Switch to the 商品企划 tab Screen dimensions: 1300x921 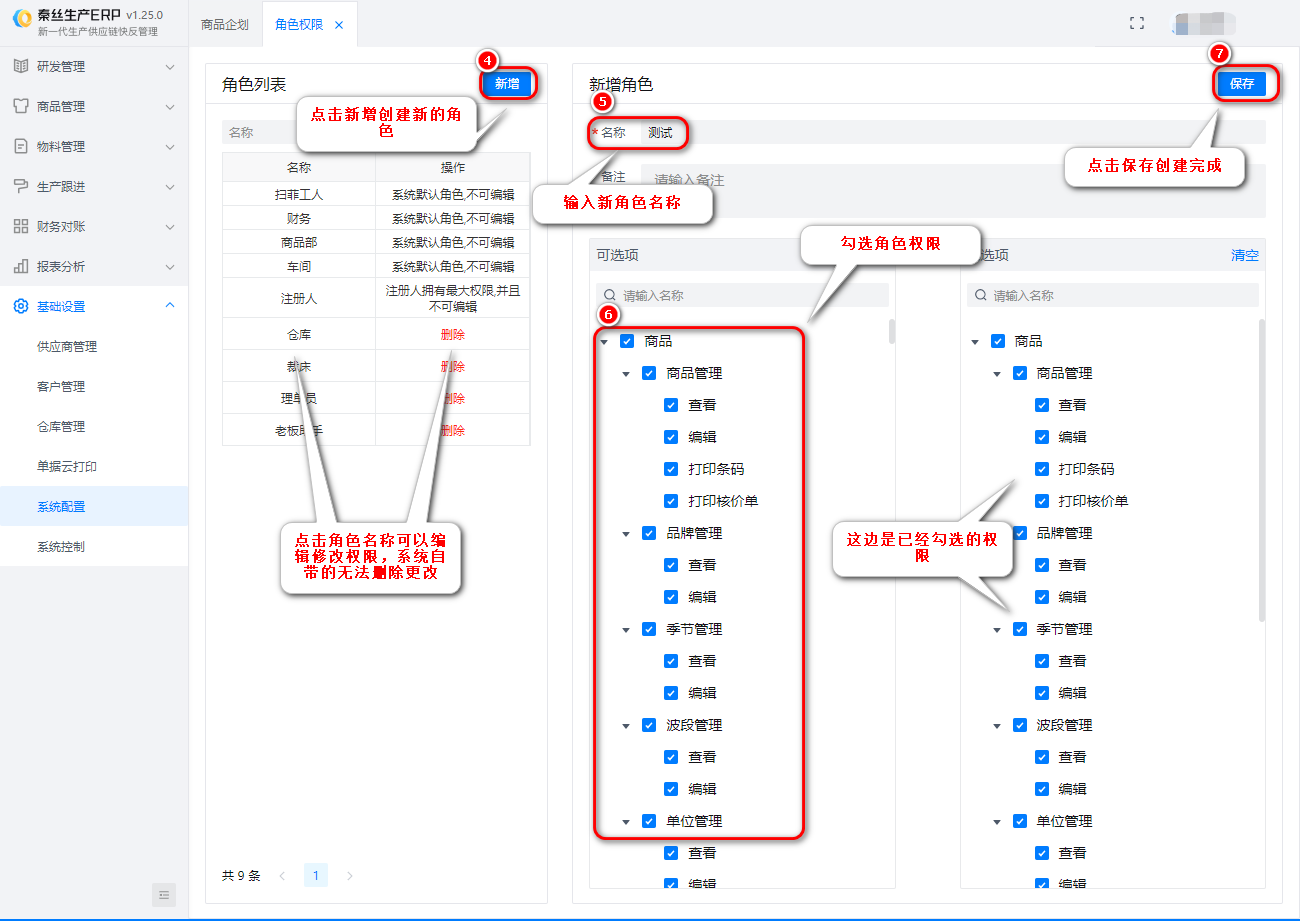click(225, 24)
